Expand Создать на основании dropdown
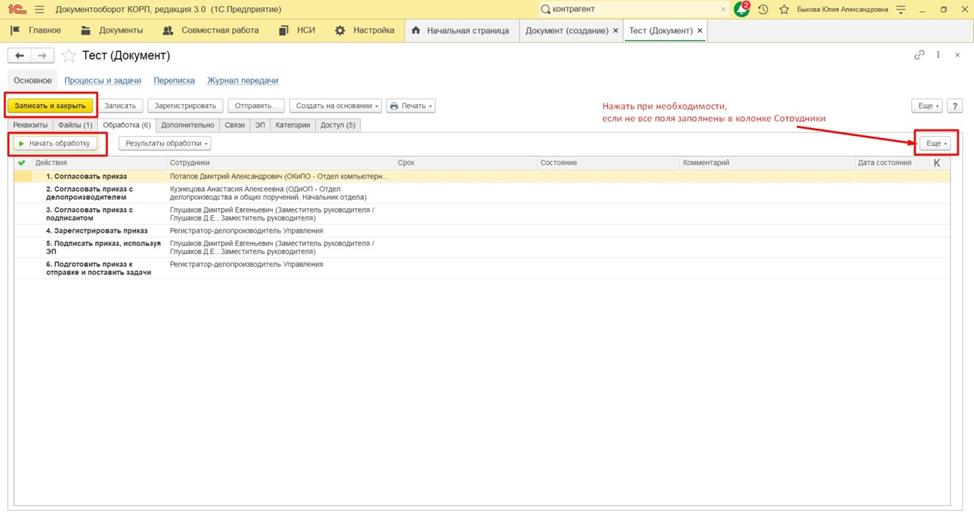This screenshot has width=974, height=512. tap(336, 106)
